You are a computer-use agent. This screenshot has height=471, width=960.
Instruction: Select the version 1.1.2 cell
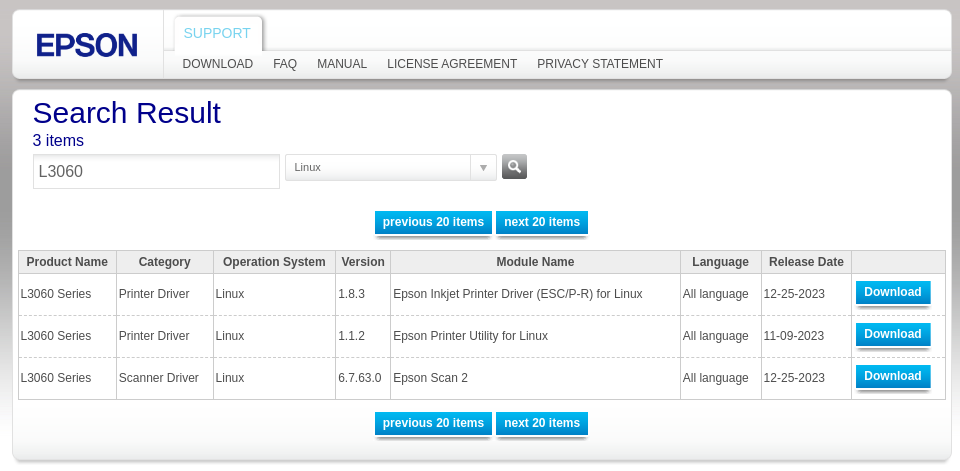click(363, 336)
